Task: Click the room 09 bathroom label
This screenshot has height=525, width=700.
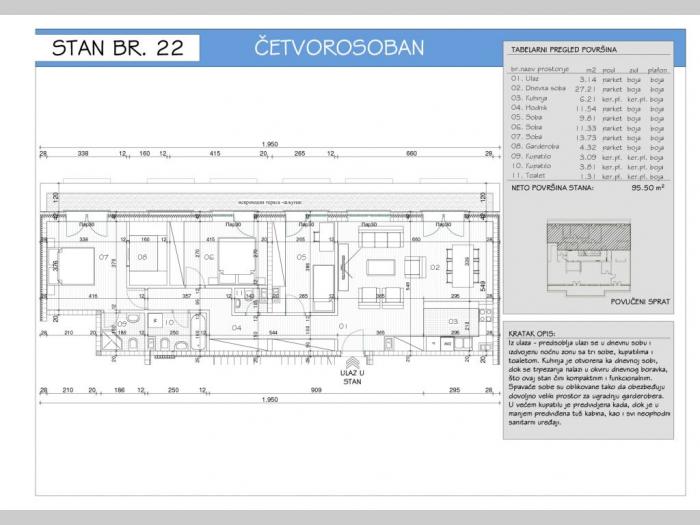Action: click(x=122, y=323)
